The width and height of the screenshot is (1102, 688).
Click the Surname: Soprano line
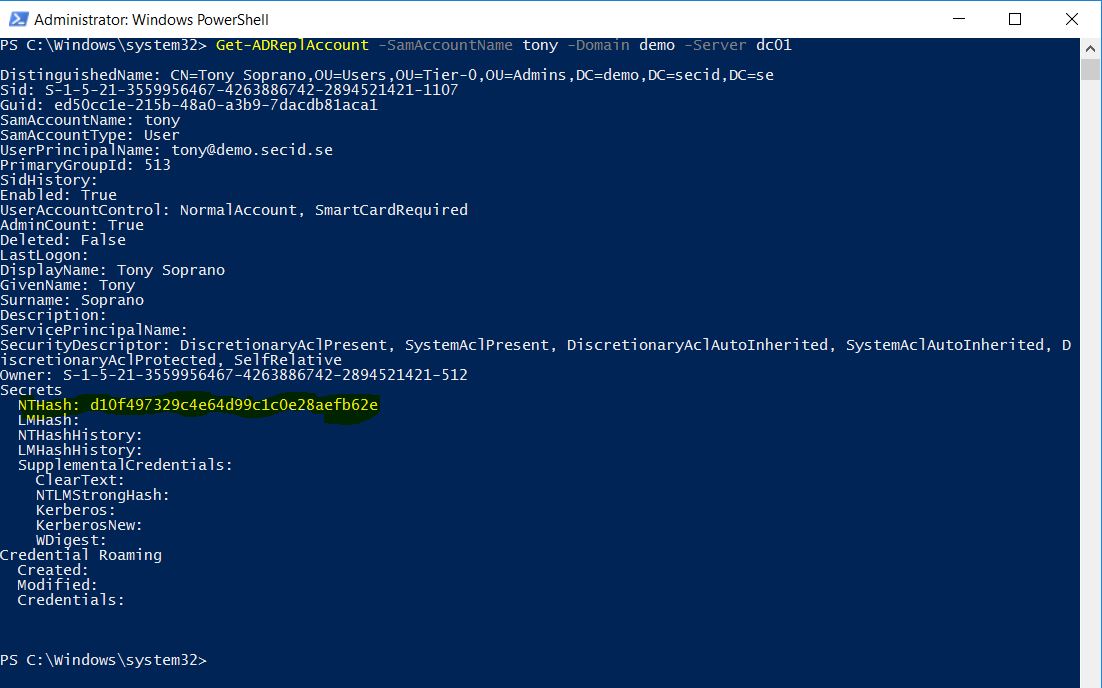tap(72, 300)
